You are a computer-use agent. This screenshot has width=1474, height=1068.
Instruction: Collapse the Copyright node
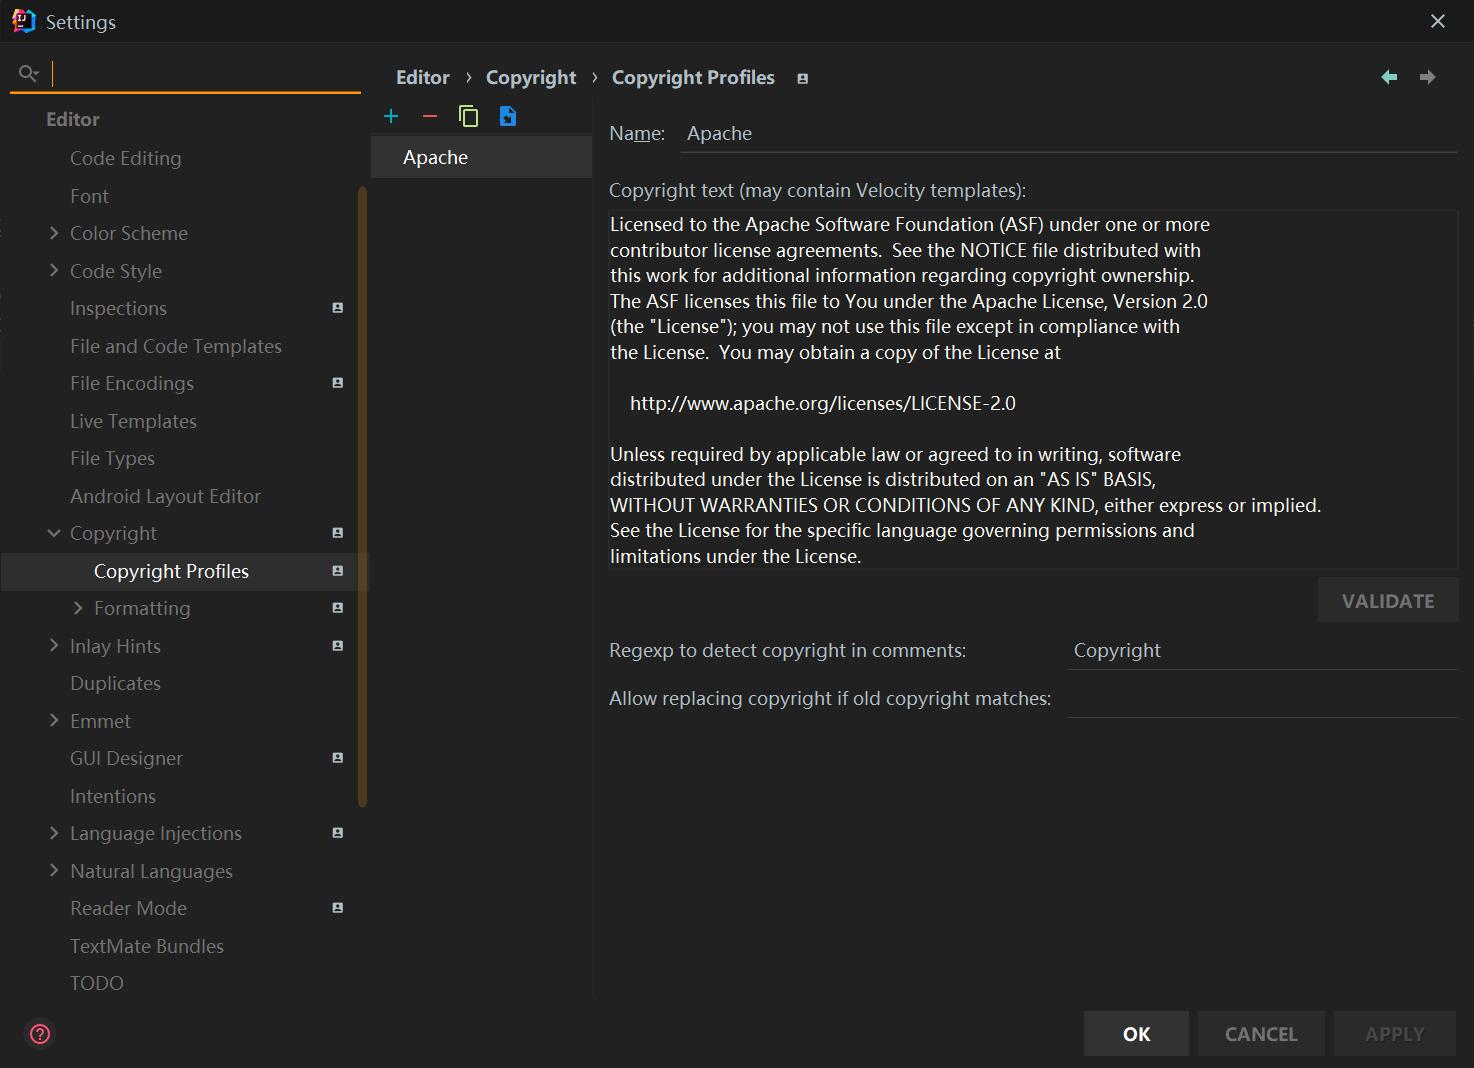pyautogui.click(x=54, y=533)
